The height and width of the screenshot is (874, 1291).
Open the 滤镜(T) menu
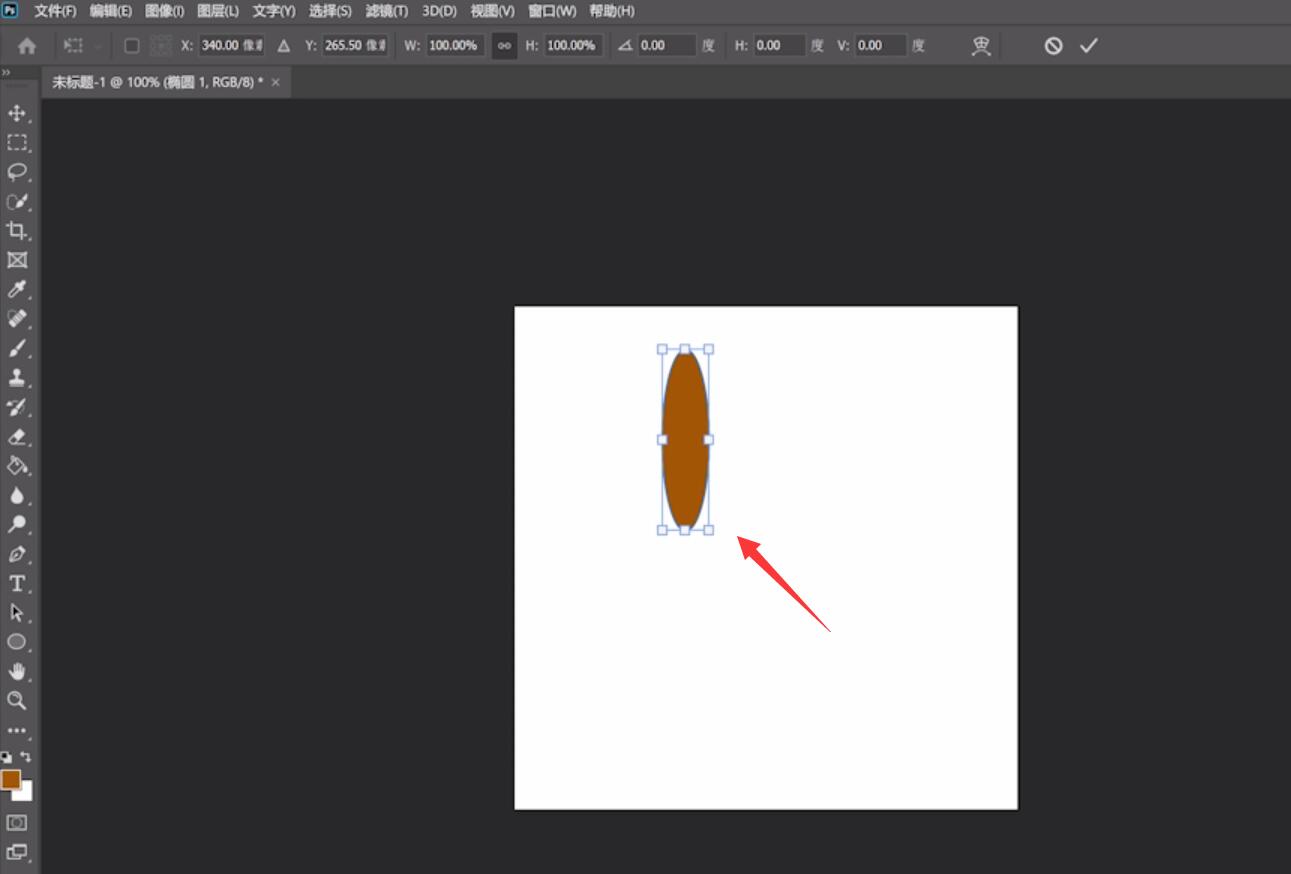coord(387,11)
